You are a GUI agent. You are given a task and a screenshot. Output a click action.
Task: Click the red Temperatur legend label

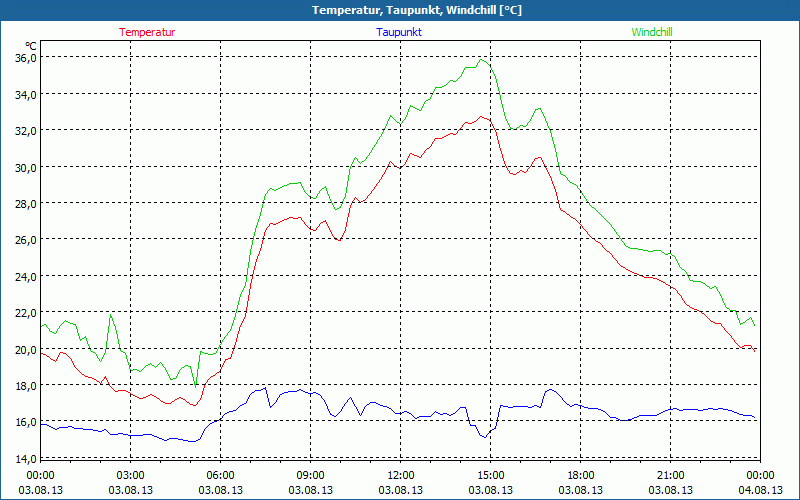pyautogui.click(x=147, y=32)
